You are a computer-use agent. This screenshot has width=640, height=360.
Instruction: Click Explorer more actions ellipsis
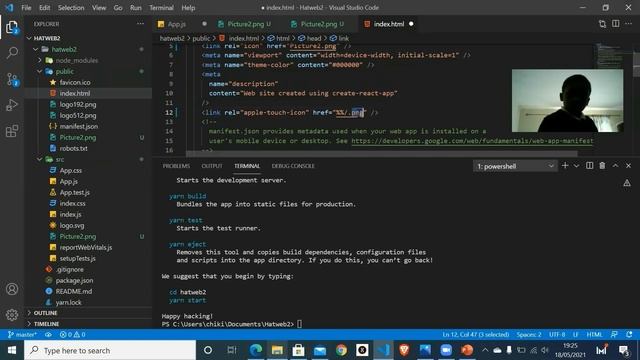click(140, 24)
